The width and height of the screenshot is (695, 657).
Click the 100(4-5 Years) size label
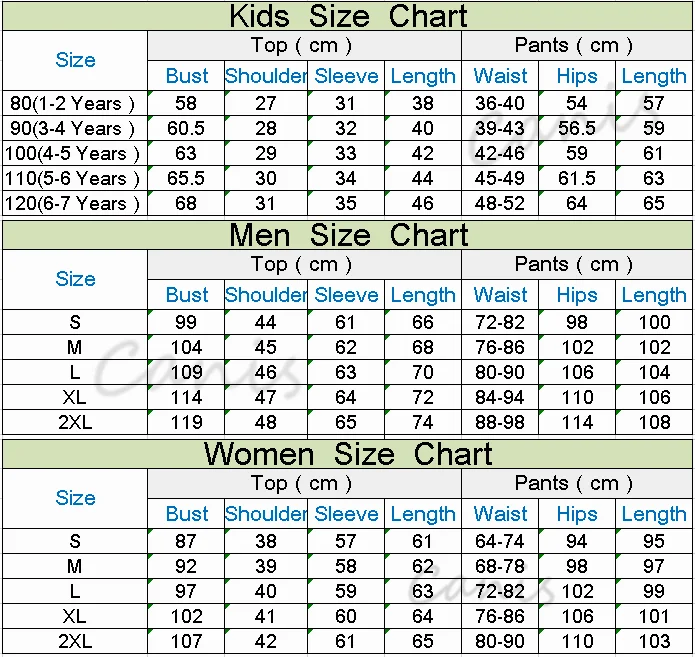73,153
